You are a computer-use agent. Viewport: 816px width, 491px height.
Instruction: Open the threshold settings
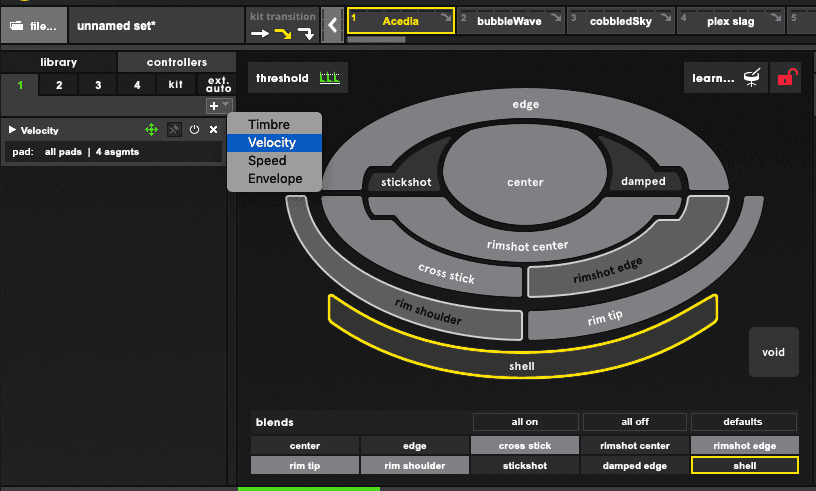point(298,78)
